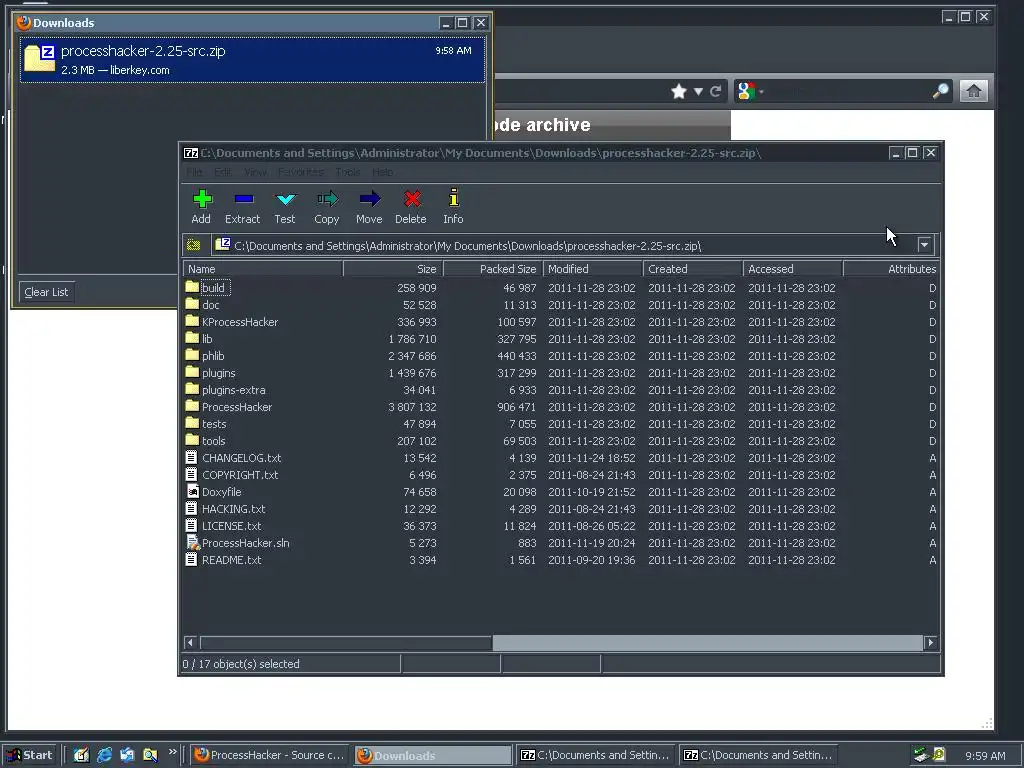Select the KProcessHacker folder icon
1024x768 pixels.
pos(191,321)
